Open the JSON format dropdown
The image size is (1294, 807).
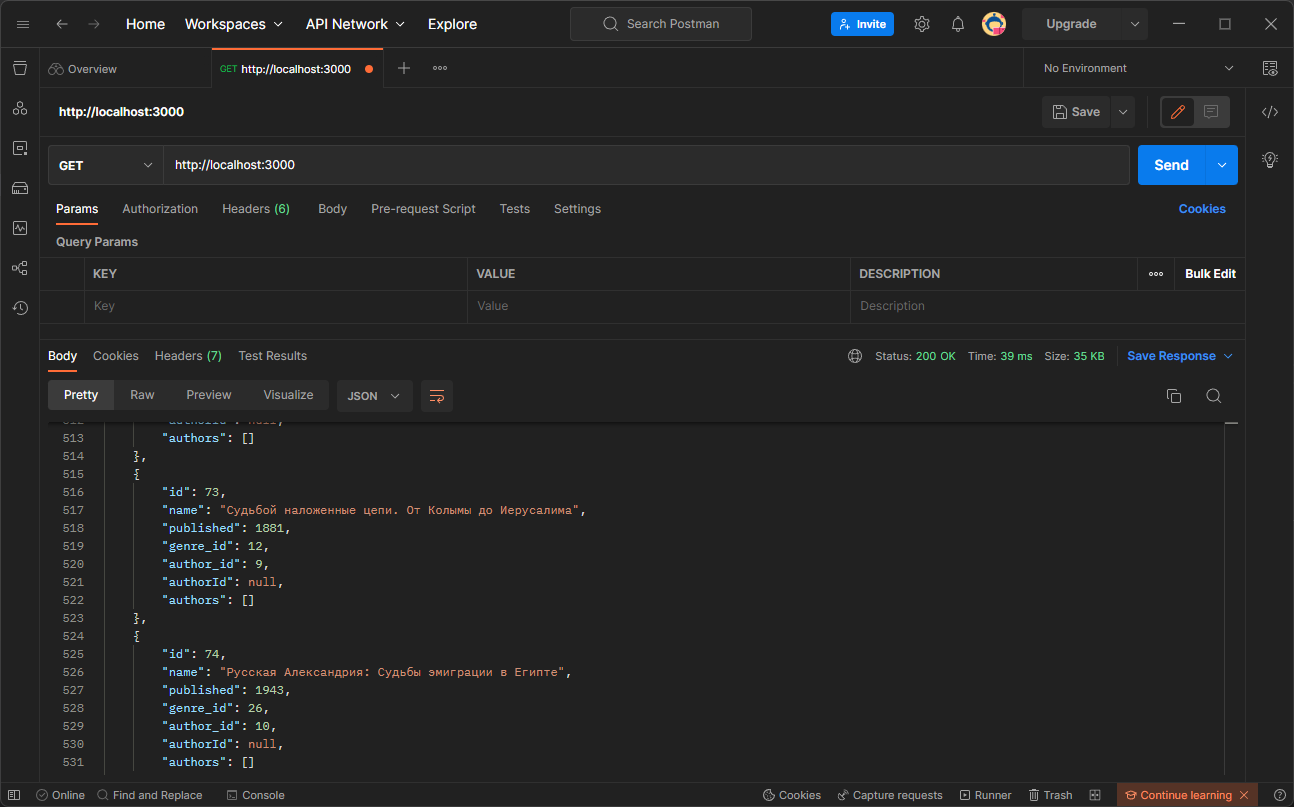click(374, 396)
